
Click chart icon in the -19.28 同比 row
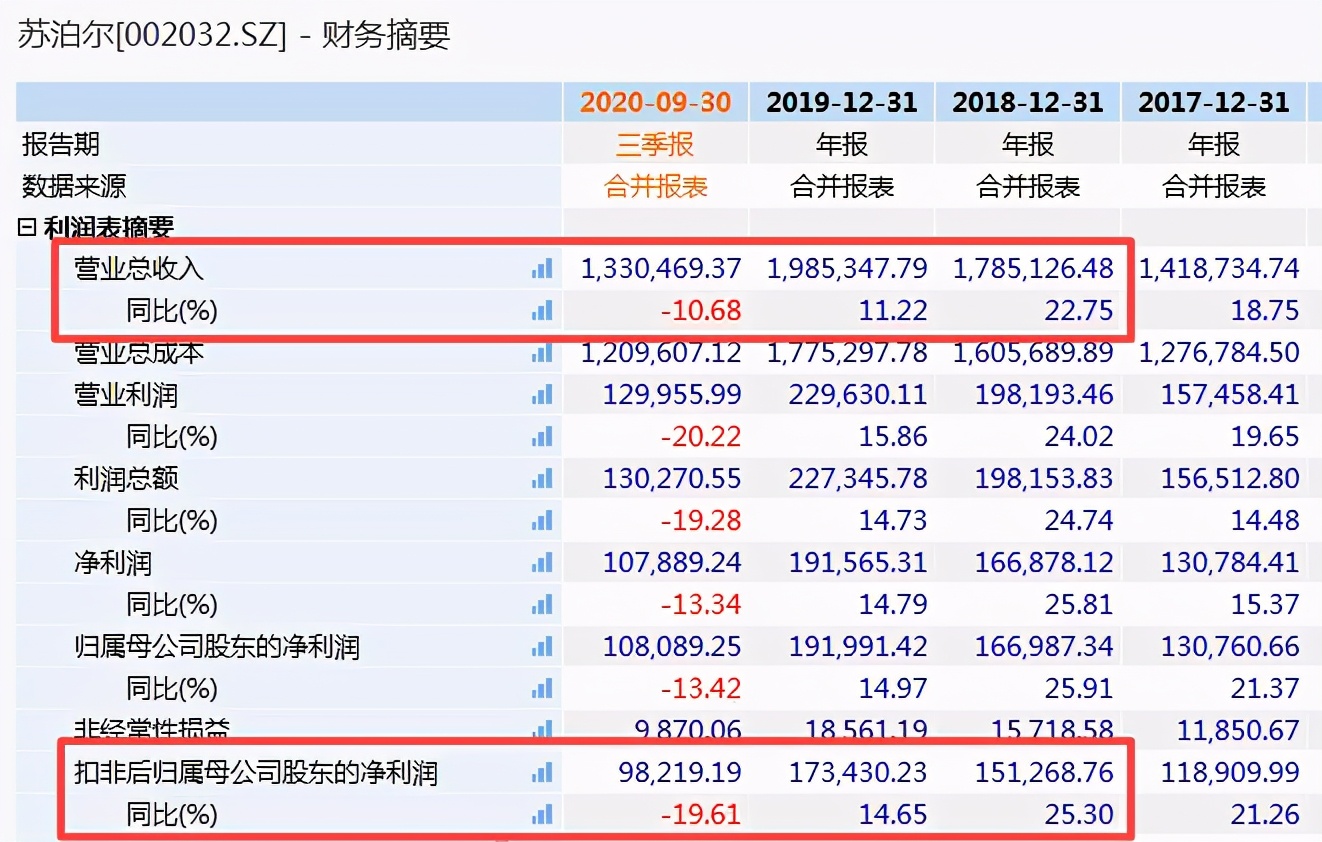542,521
